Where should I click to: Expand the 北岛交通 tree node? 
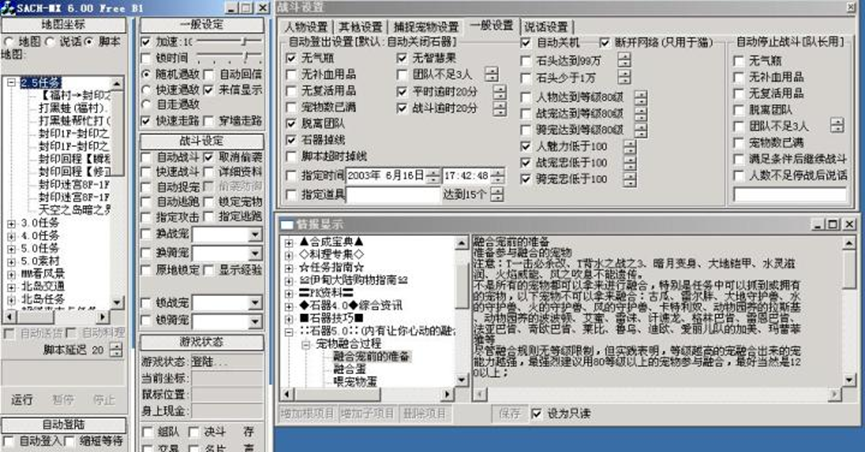click(11, 287)
